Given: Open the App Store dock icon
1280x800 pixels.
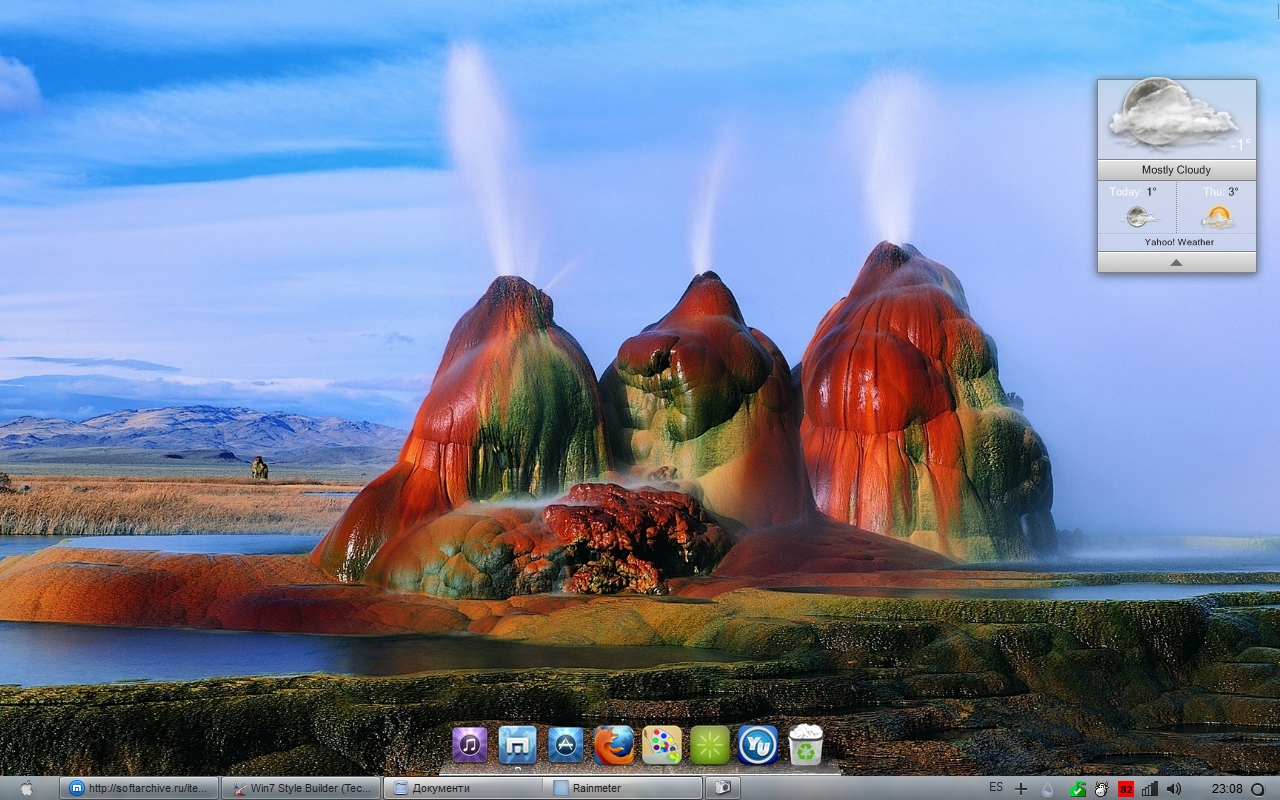Looking at the screenshot, I should point(566,745).
